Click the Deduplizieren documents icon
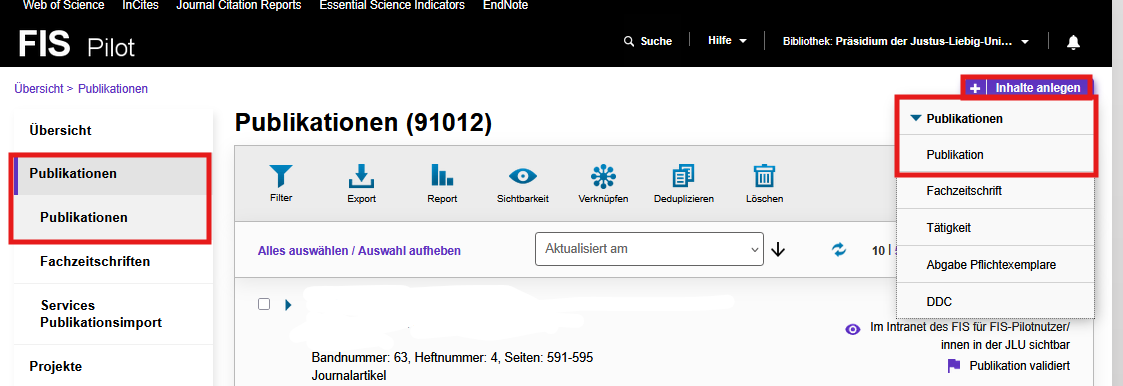Screen dimensions: 1123x386 tap(683, 176)
